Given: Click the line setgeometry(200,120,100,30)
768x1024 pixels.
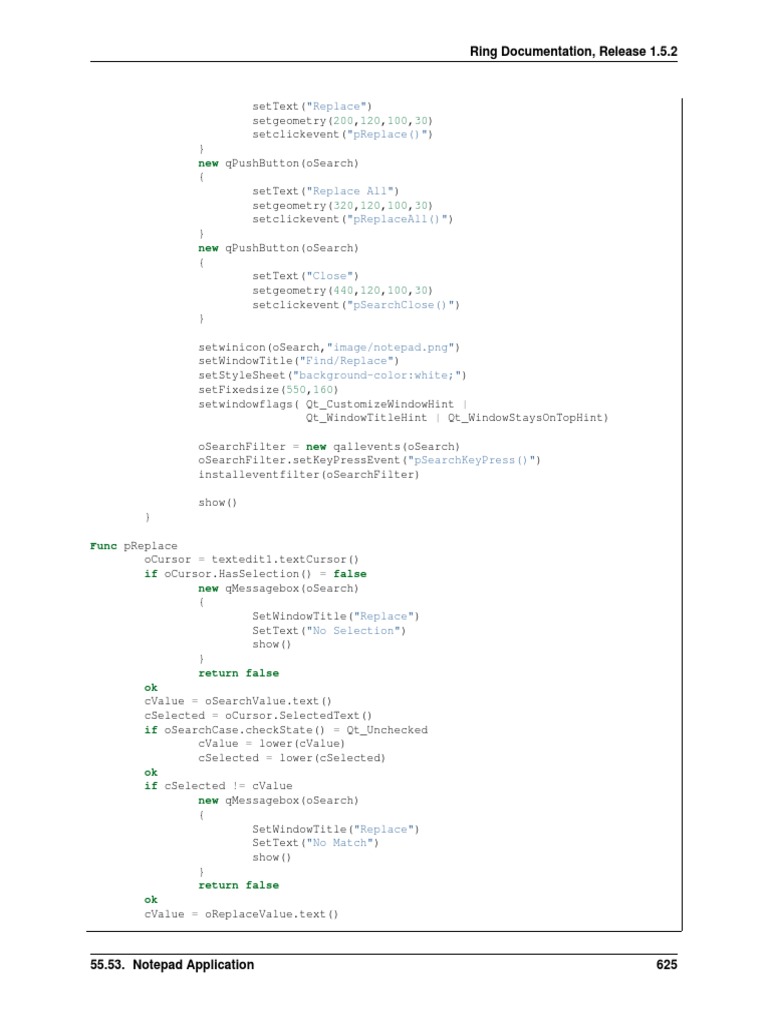Looking at the screenshot, I should (x=342, y=121).
